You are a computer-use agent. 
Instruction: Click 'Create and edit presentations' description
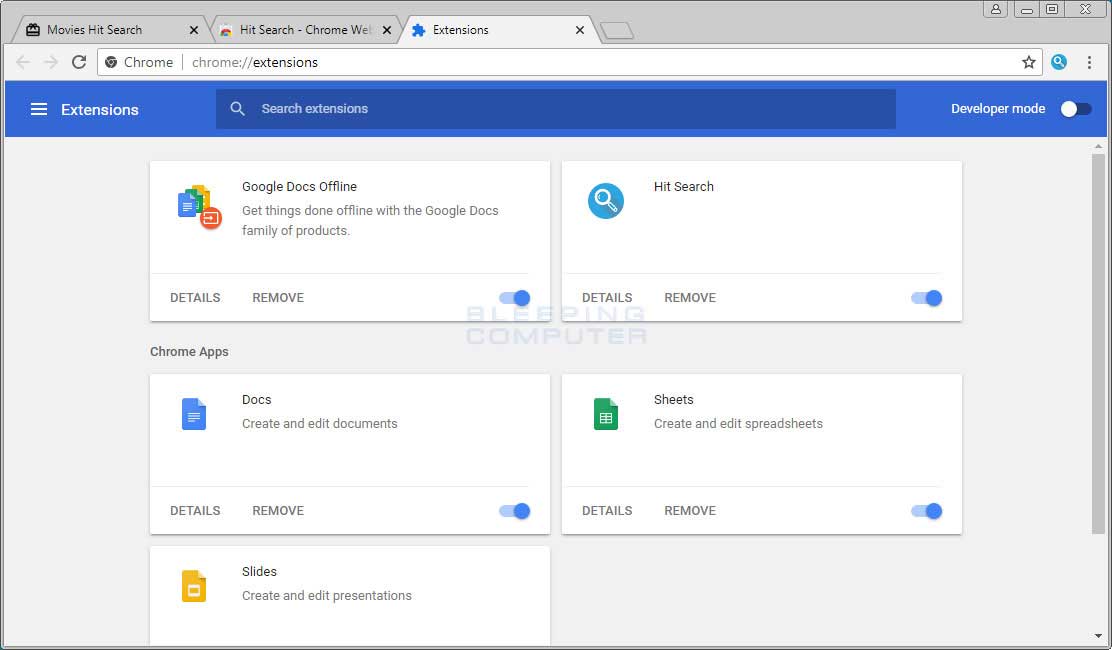point(327,595)
